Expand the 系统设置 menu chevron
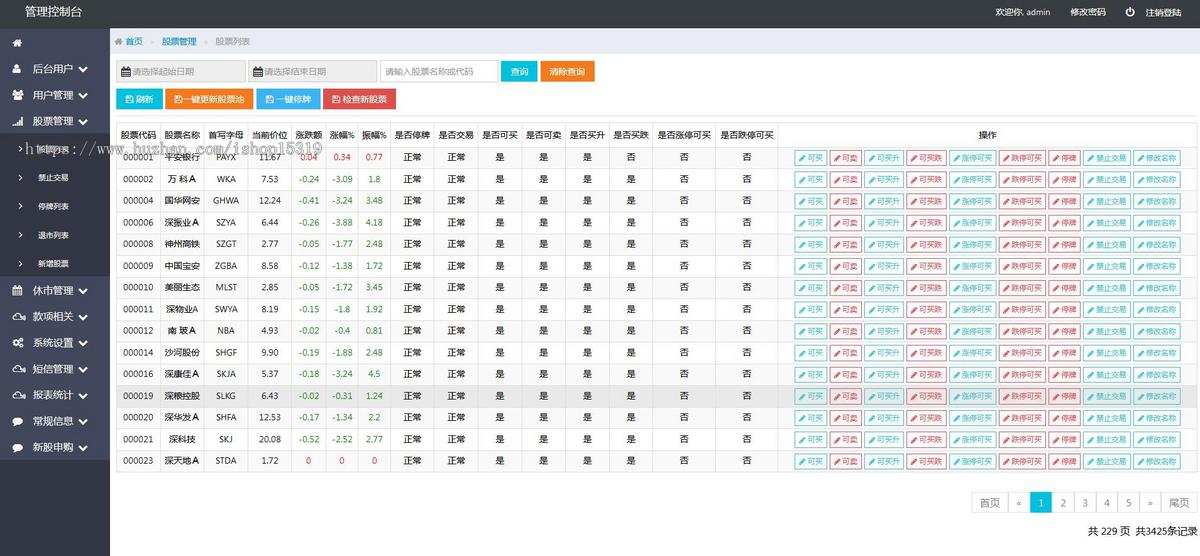The height and width of the screenshot is (556, 1200). pyautogui.click(x=83, y=344)
